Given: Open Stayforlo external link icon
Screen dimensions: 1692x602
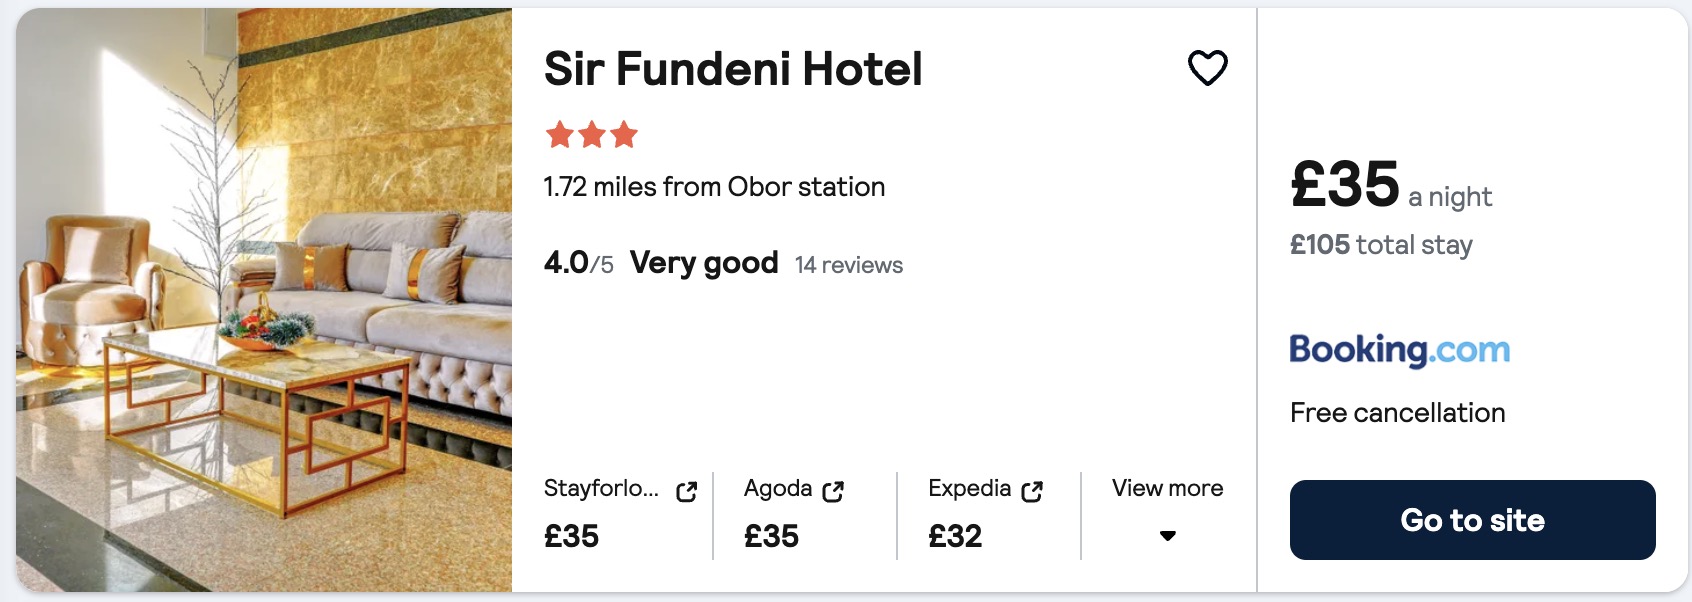Looking at the screenshot, I should tap(686, 491).
